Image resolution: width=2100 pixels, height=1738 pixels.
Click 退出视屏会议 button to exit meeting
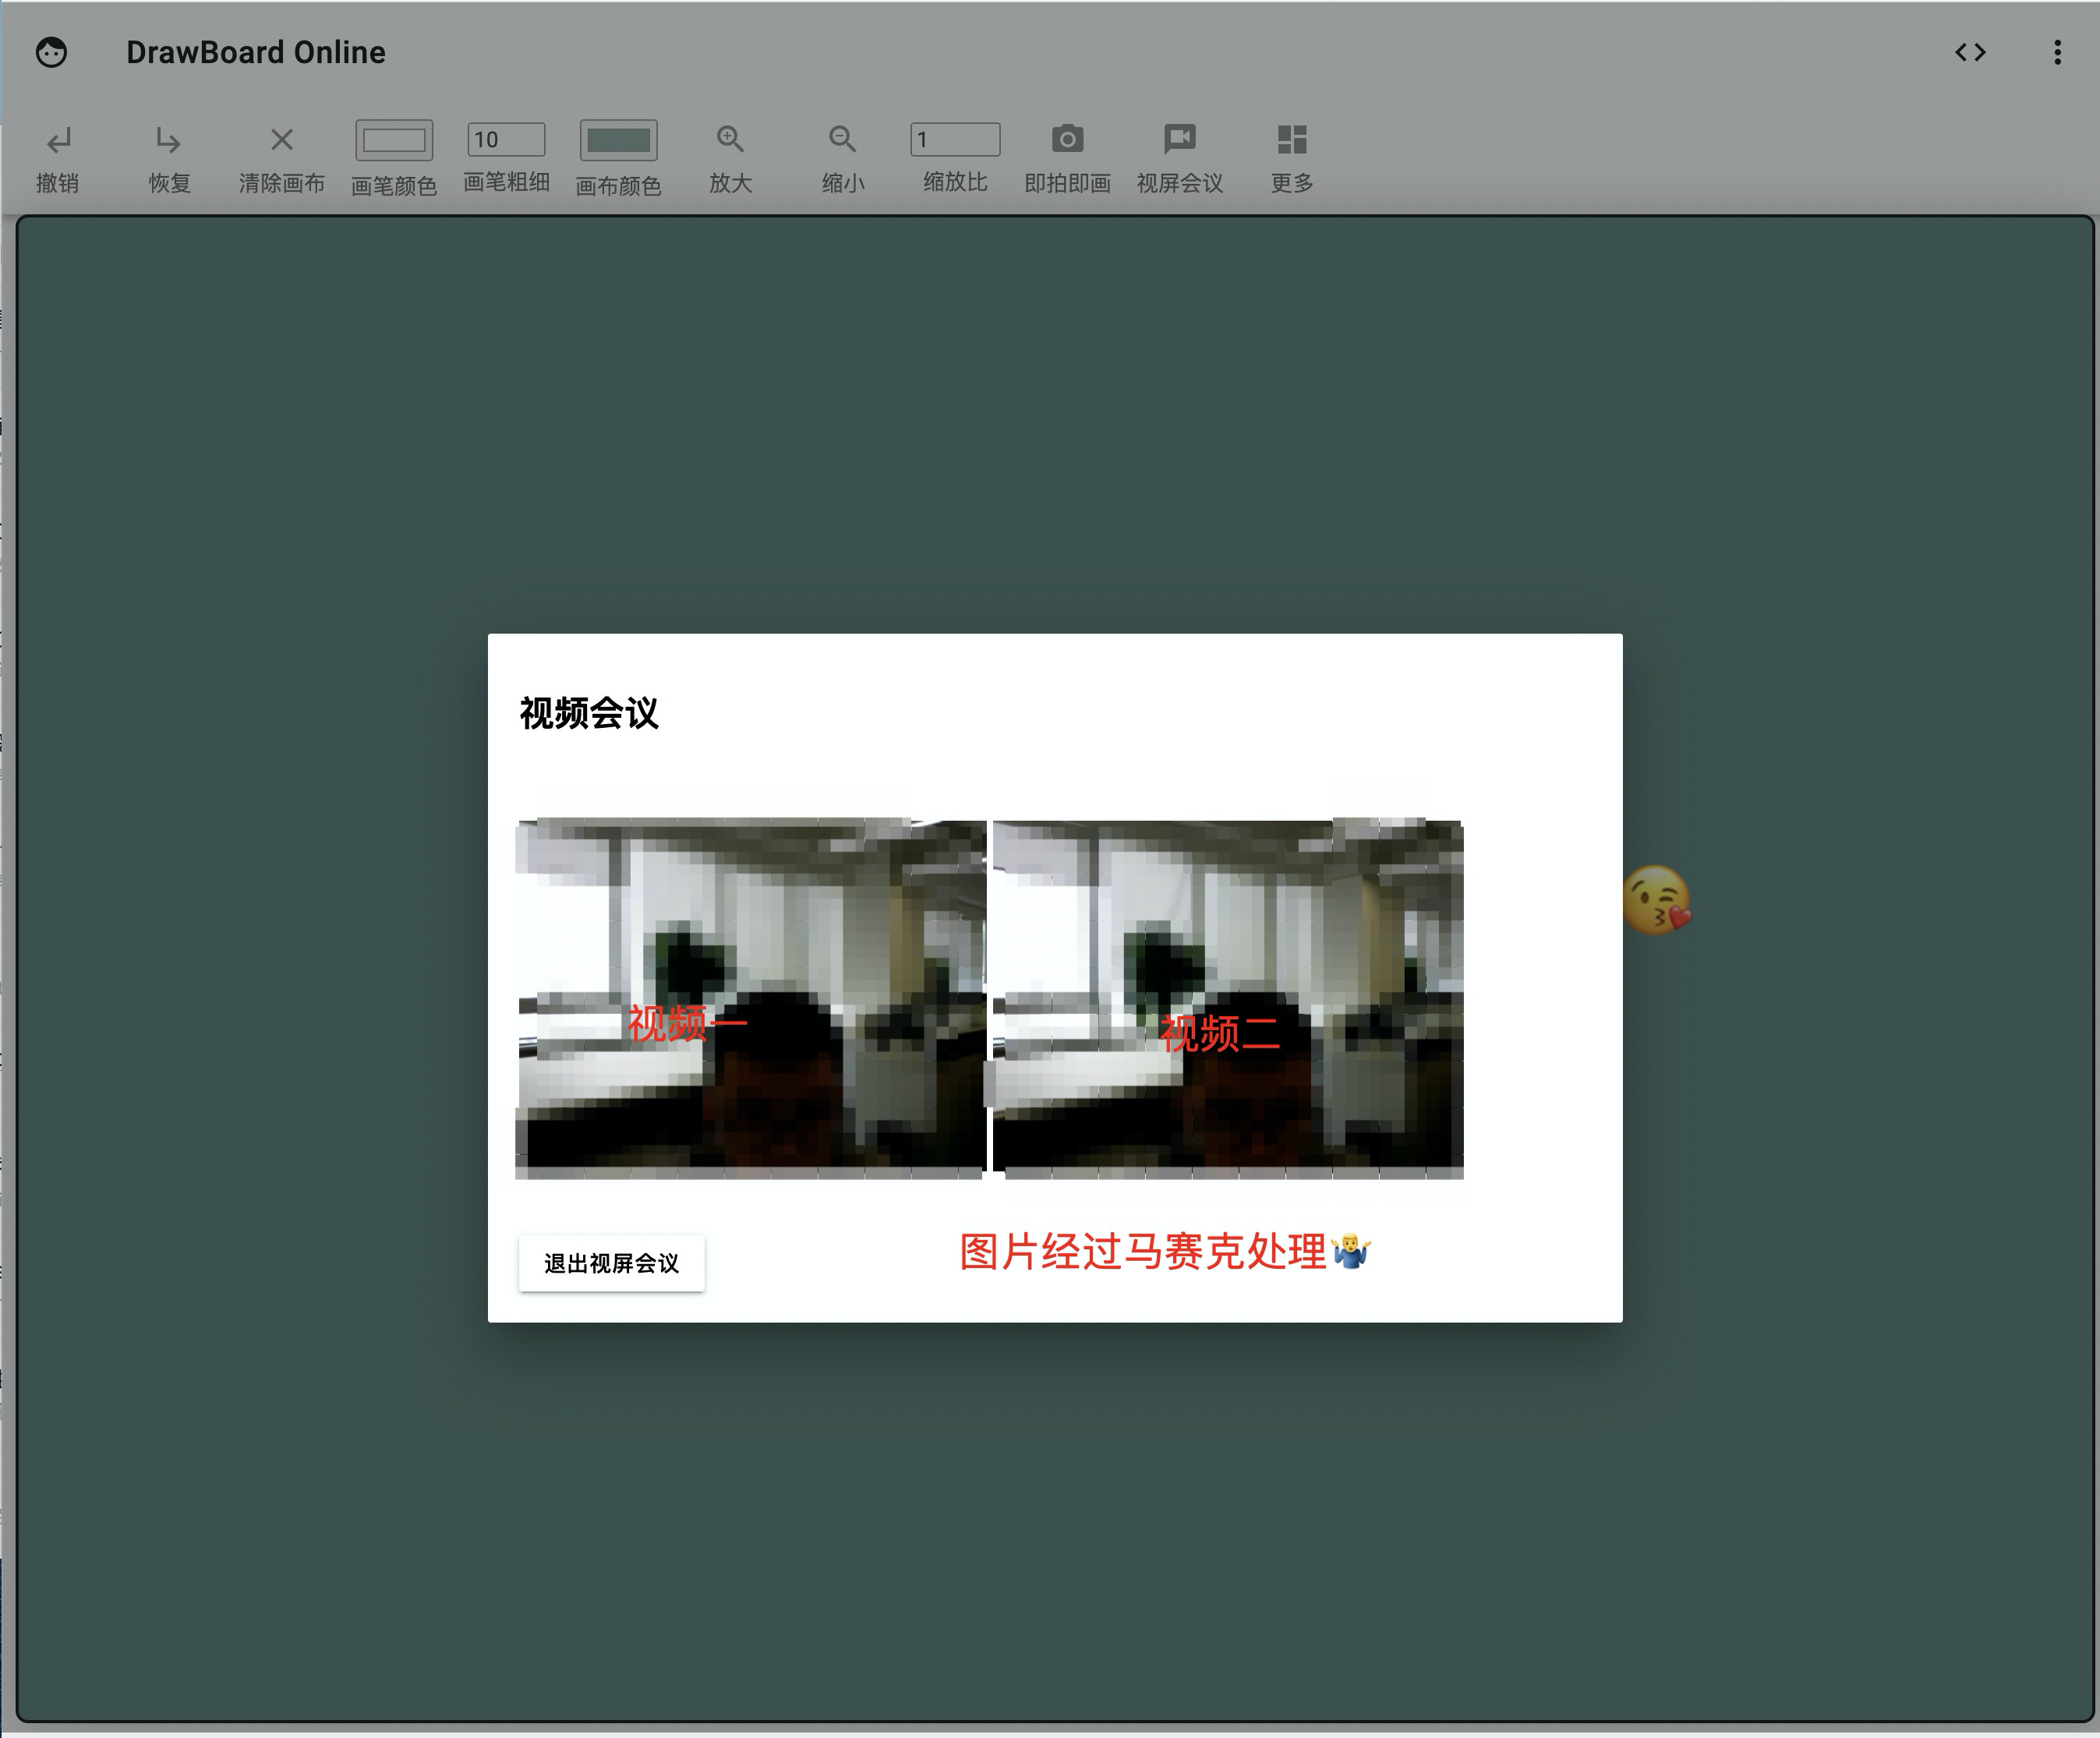coord(611,1263)
